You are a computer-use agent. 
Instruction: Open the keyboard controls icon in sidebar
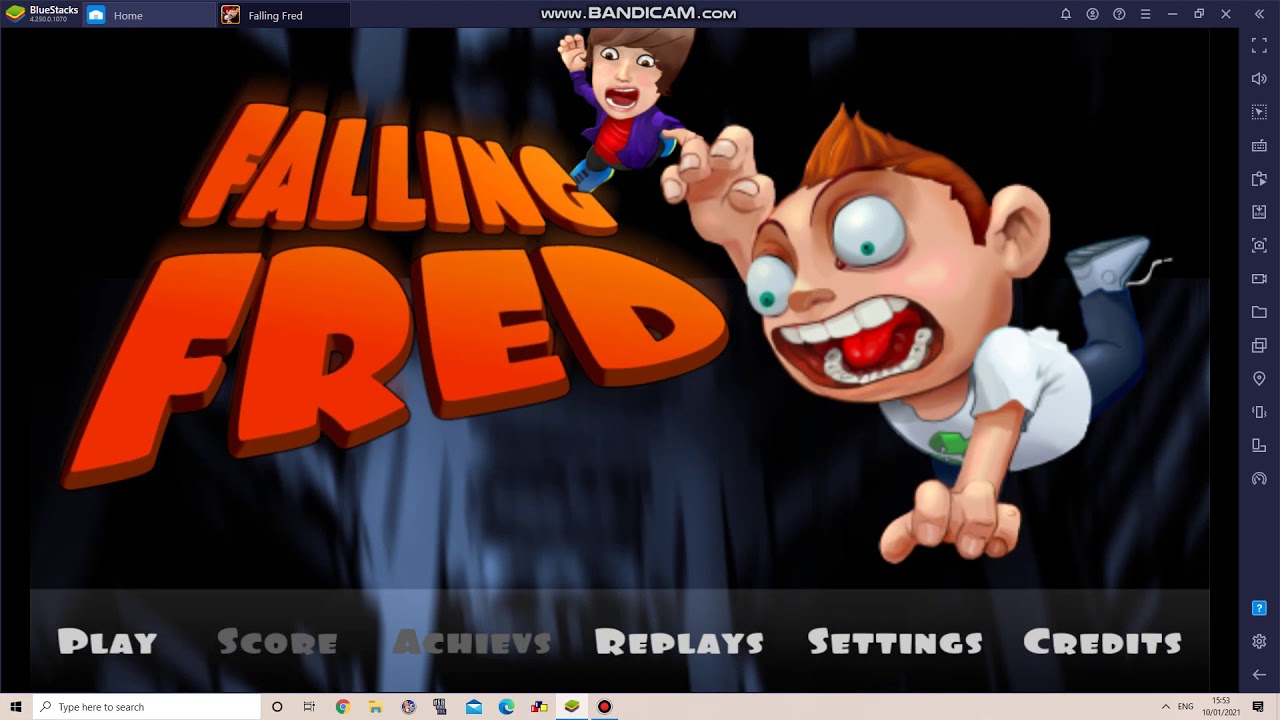click(x=1259, y=146)
